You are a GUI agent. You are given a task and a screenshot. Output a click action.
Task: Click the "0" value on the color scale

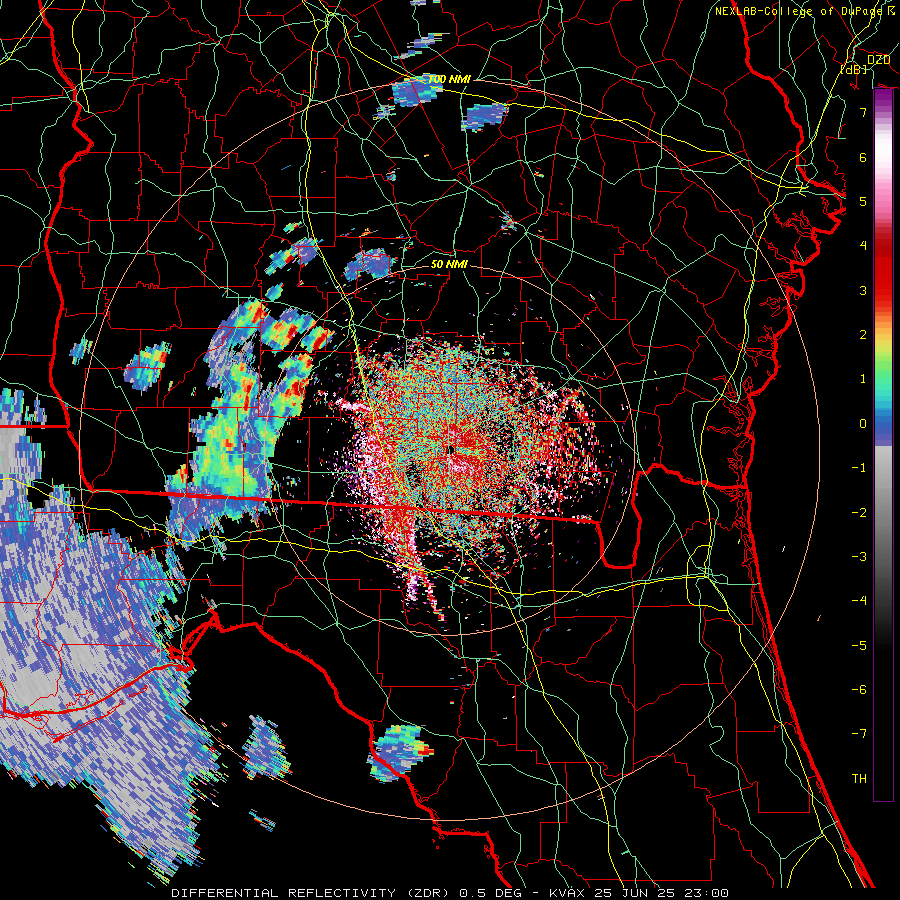click(x=863, y=424)
